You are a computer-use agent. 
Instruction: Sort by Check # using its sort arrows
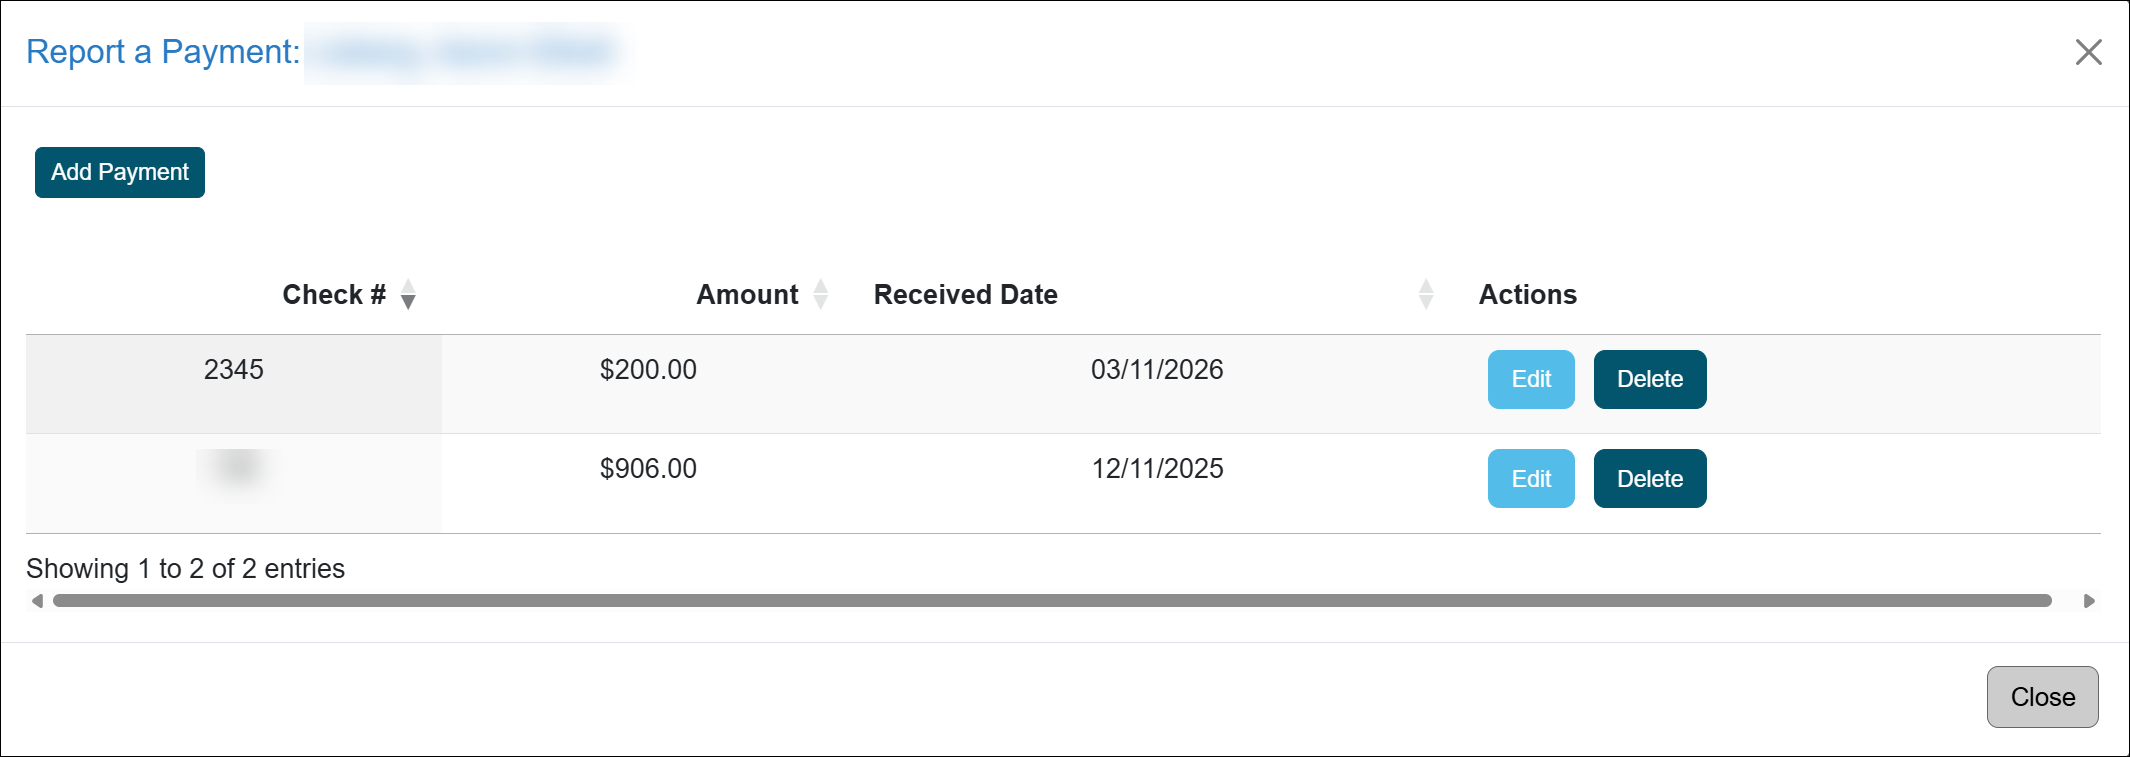click(x=408, y=295)
